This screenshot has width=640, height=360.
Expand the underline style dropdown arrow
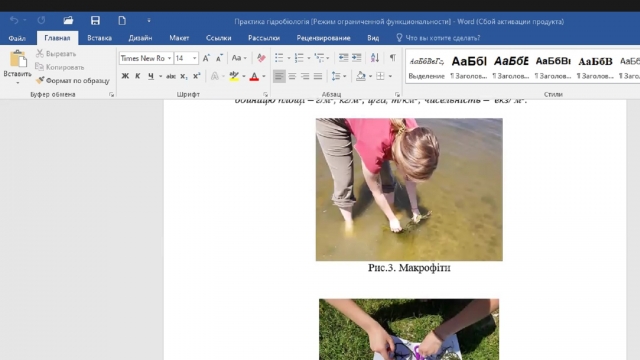160,76
